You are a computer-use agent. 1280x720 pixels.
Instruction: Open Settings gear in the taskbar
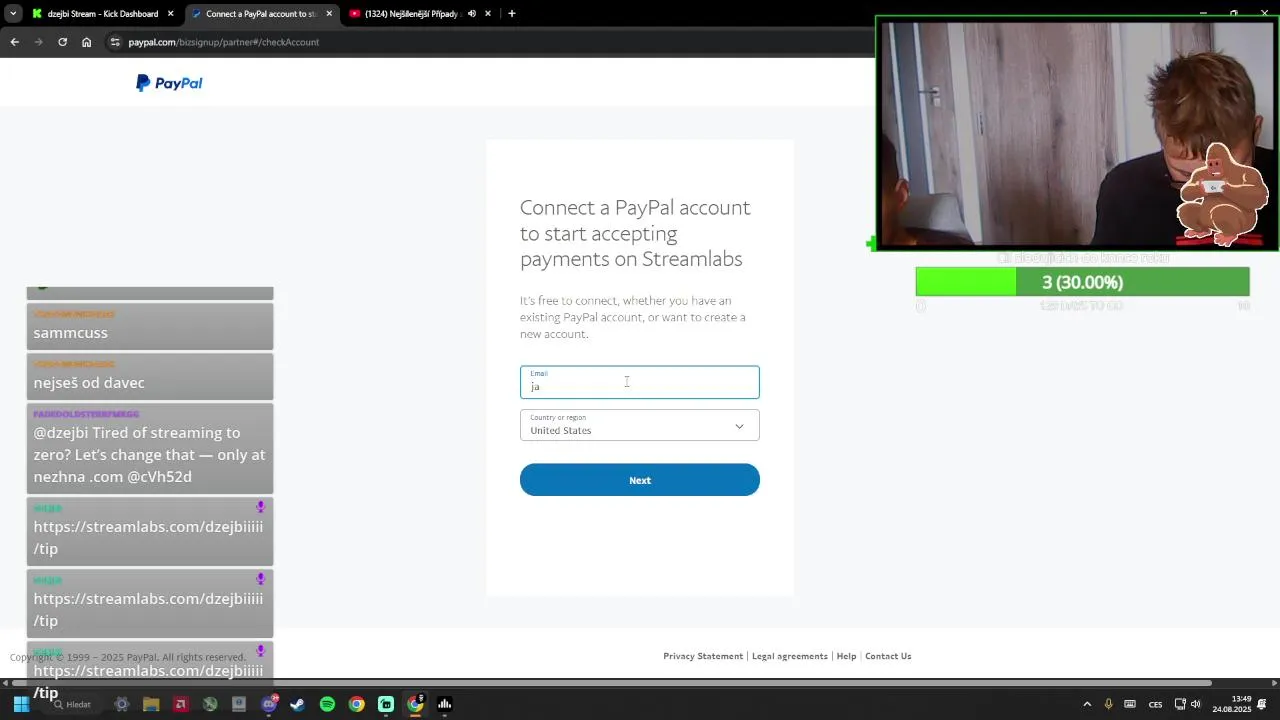122,704
